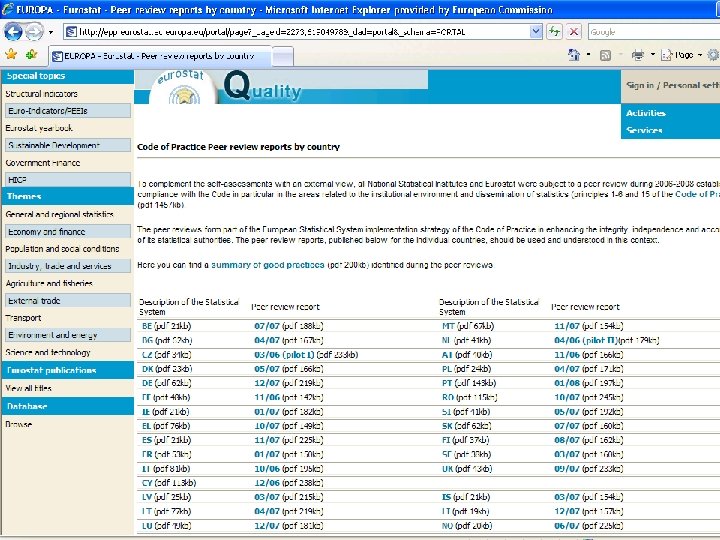Viewport: 720px width, 540px height.
Task: Click the browser Forward arrow button
Action: pyautogui.click(x=34, y=32)
